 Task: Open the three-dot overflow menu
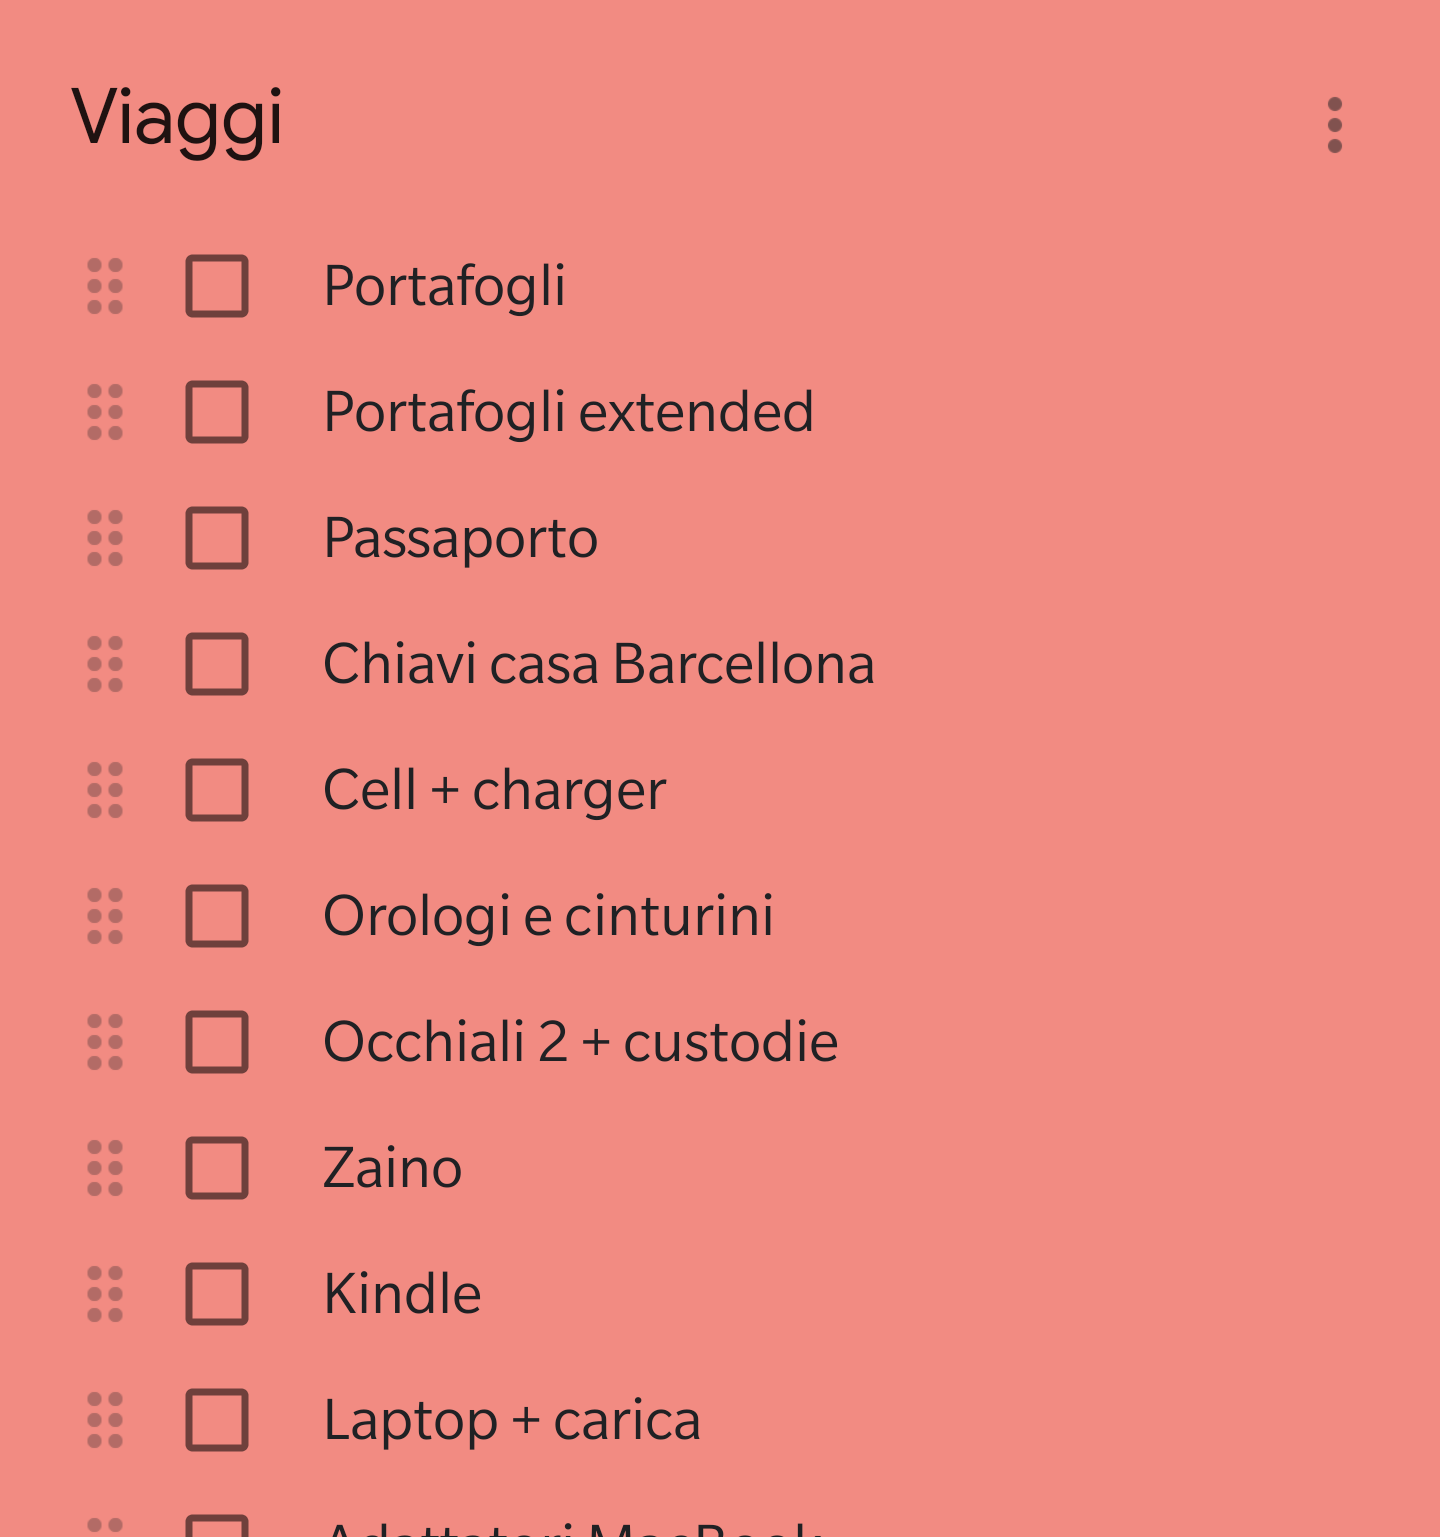(1334, 125)
